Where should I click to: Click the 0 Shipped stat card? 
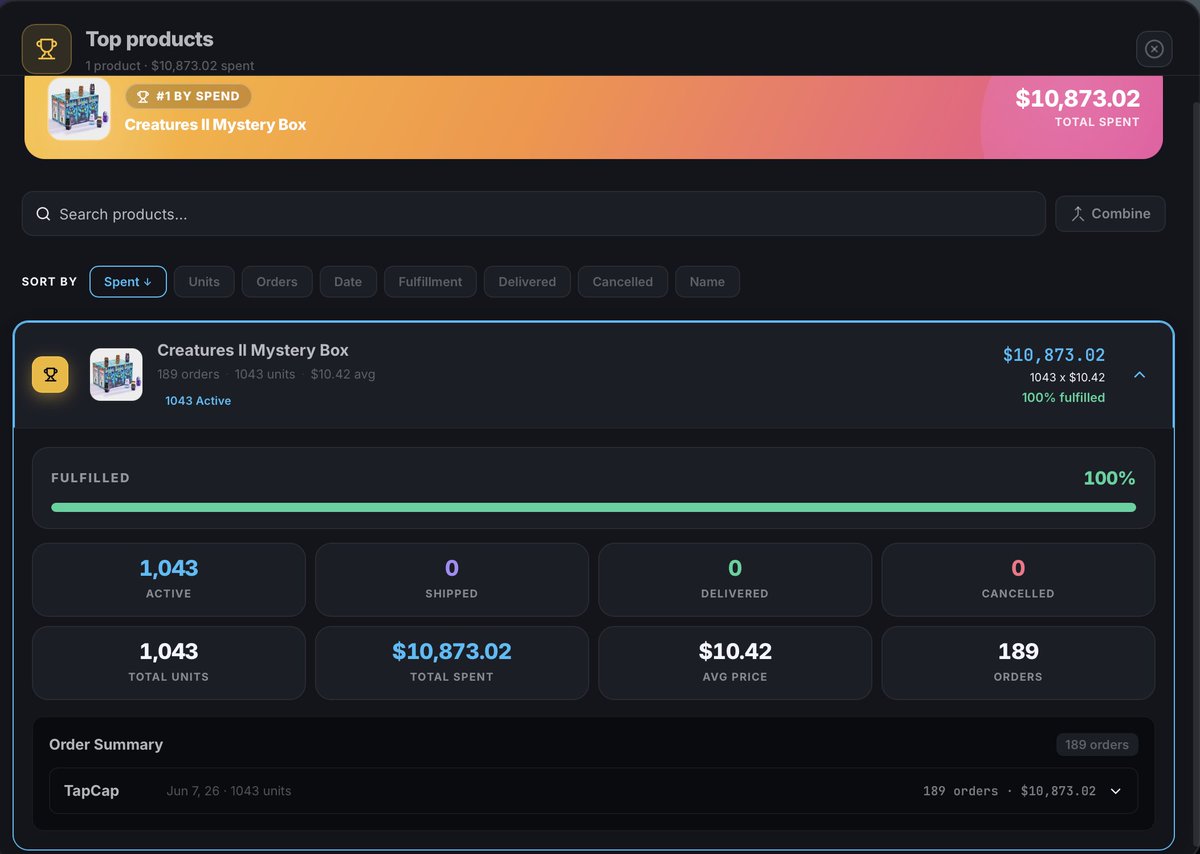click(452, 580)
